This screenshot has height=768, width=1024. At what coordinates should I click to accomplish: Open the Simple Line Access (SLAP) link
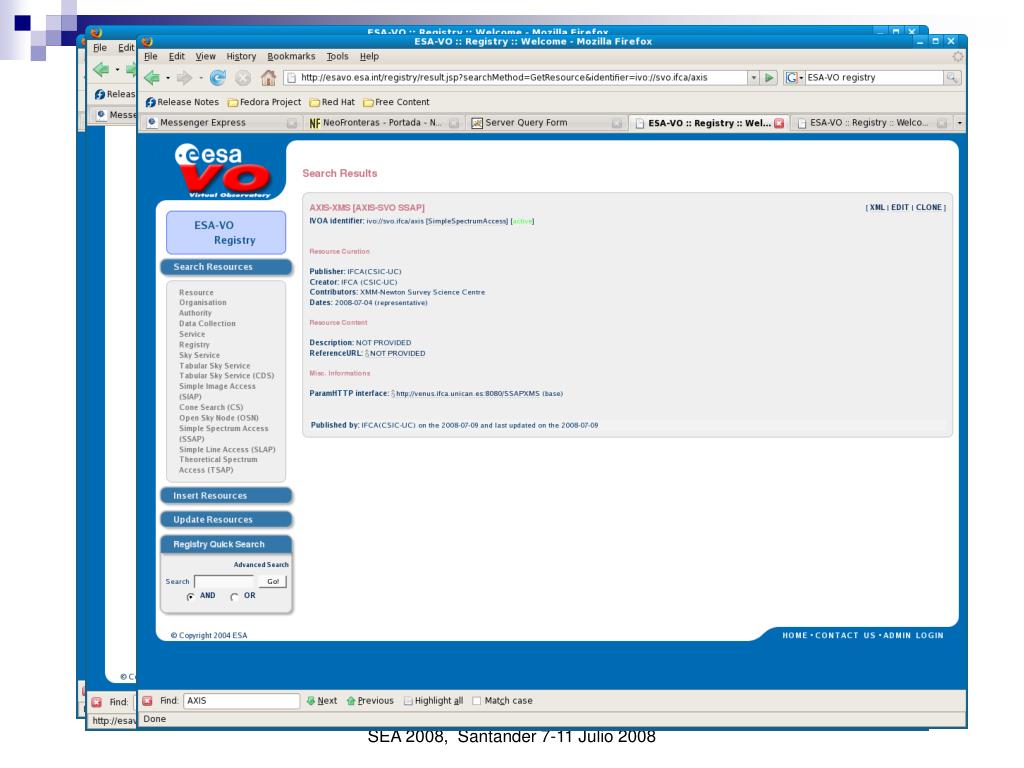coord(227,450)
